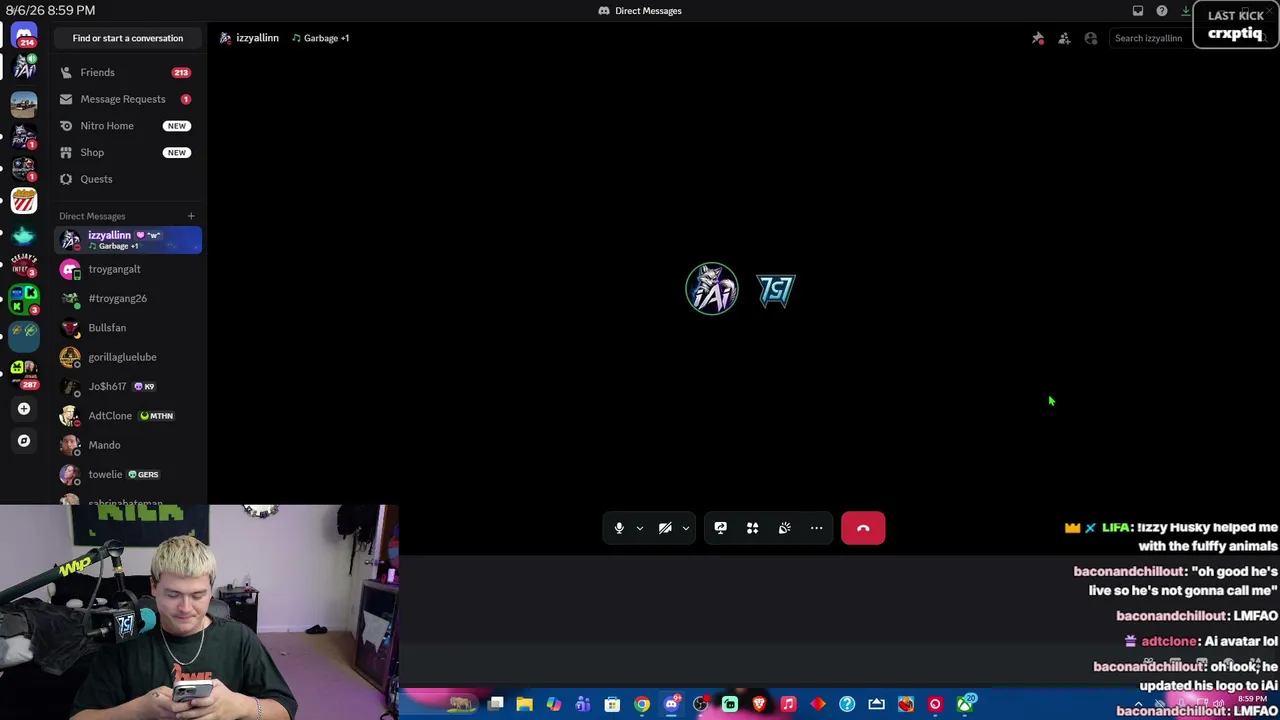Open Message Requests

click(x=128, y=99)
